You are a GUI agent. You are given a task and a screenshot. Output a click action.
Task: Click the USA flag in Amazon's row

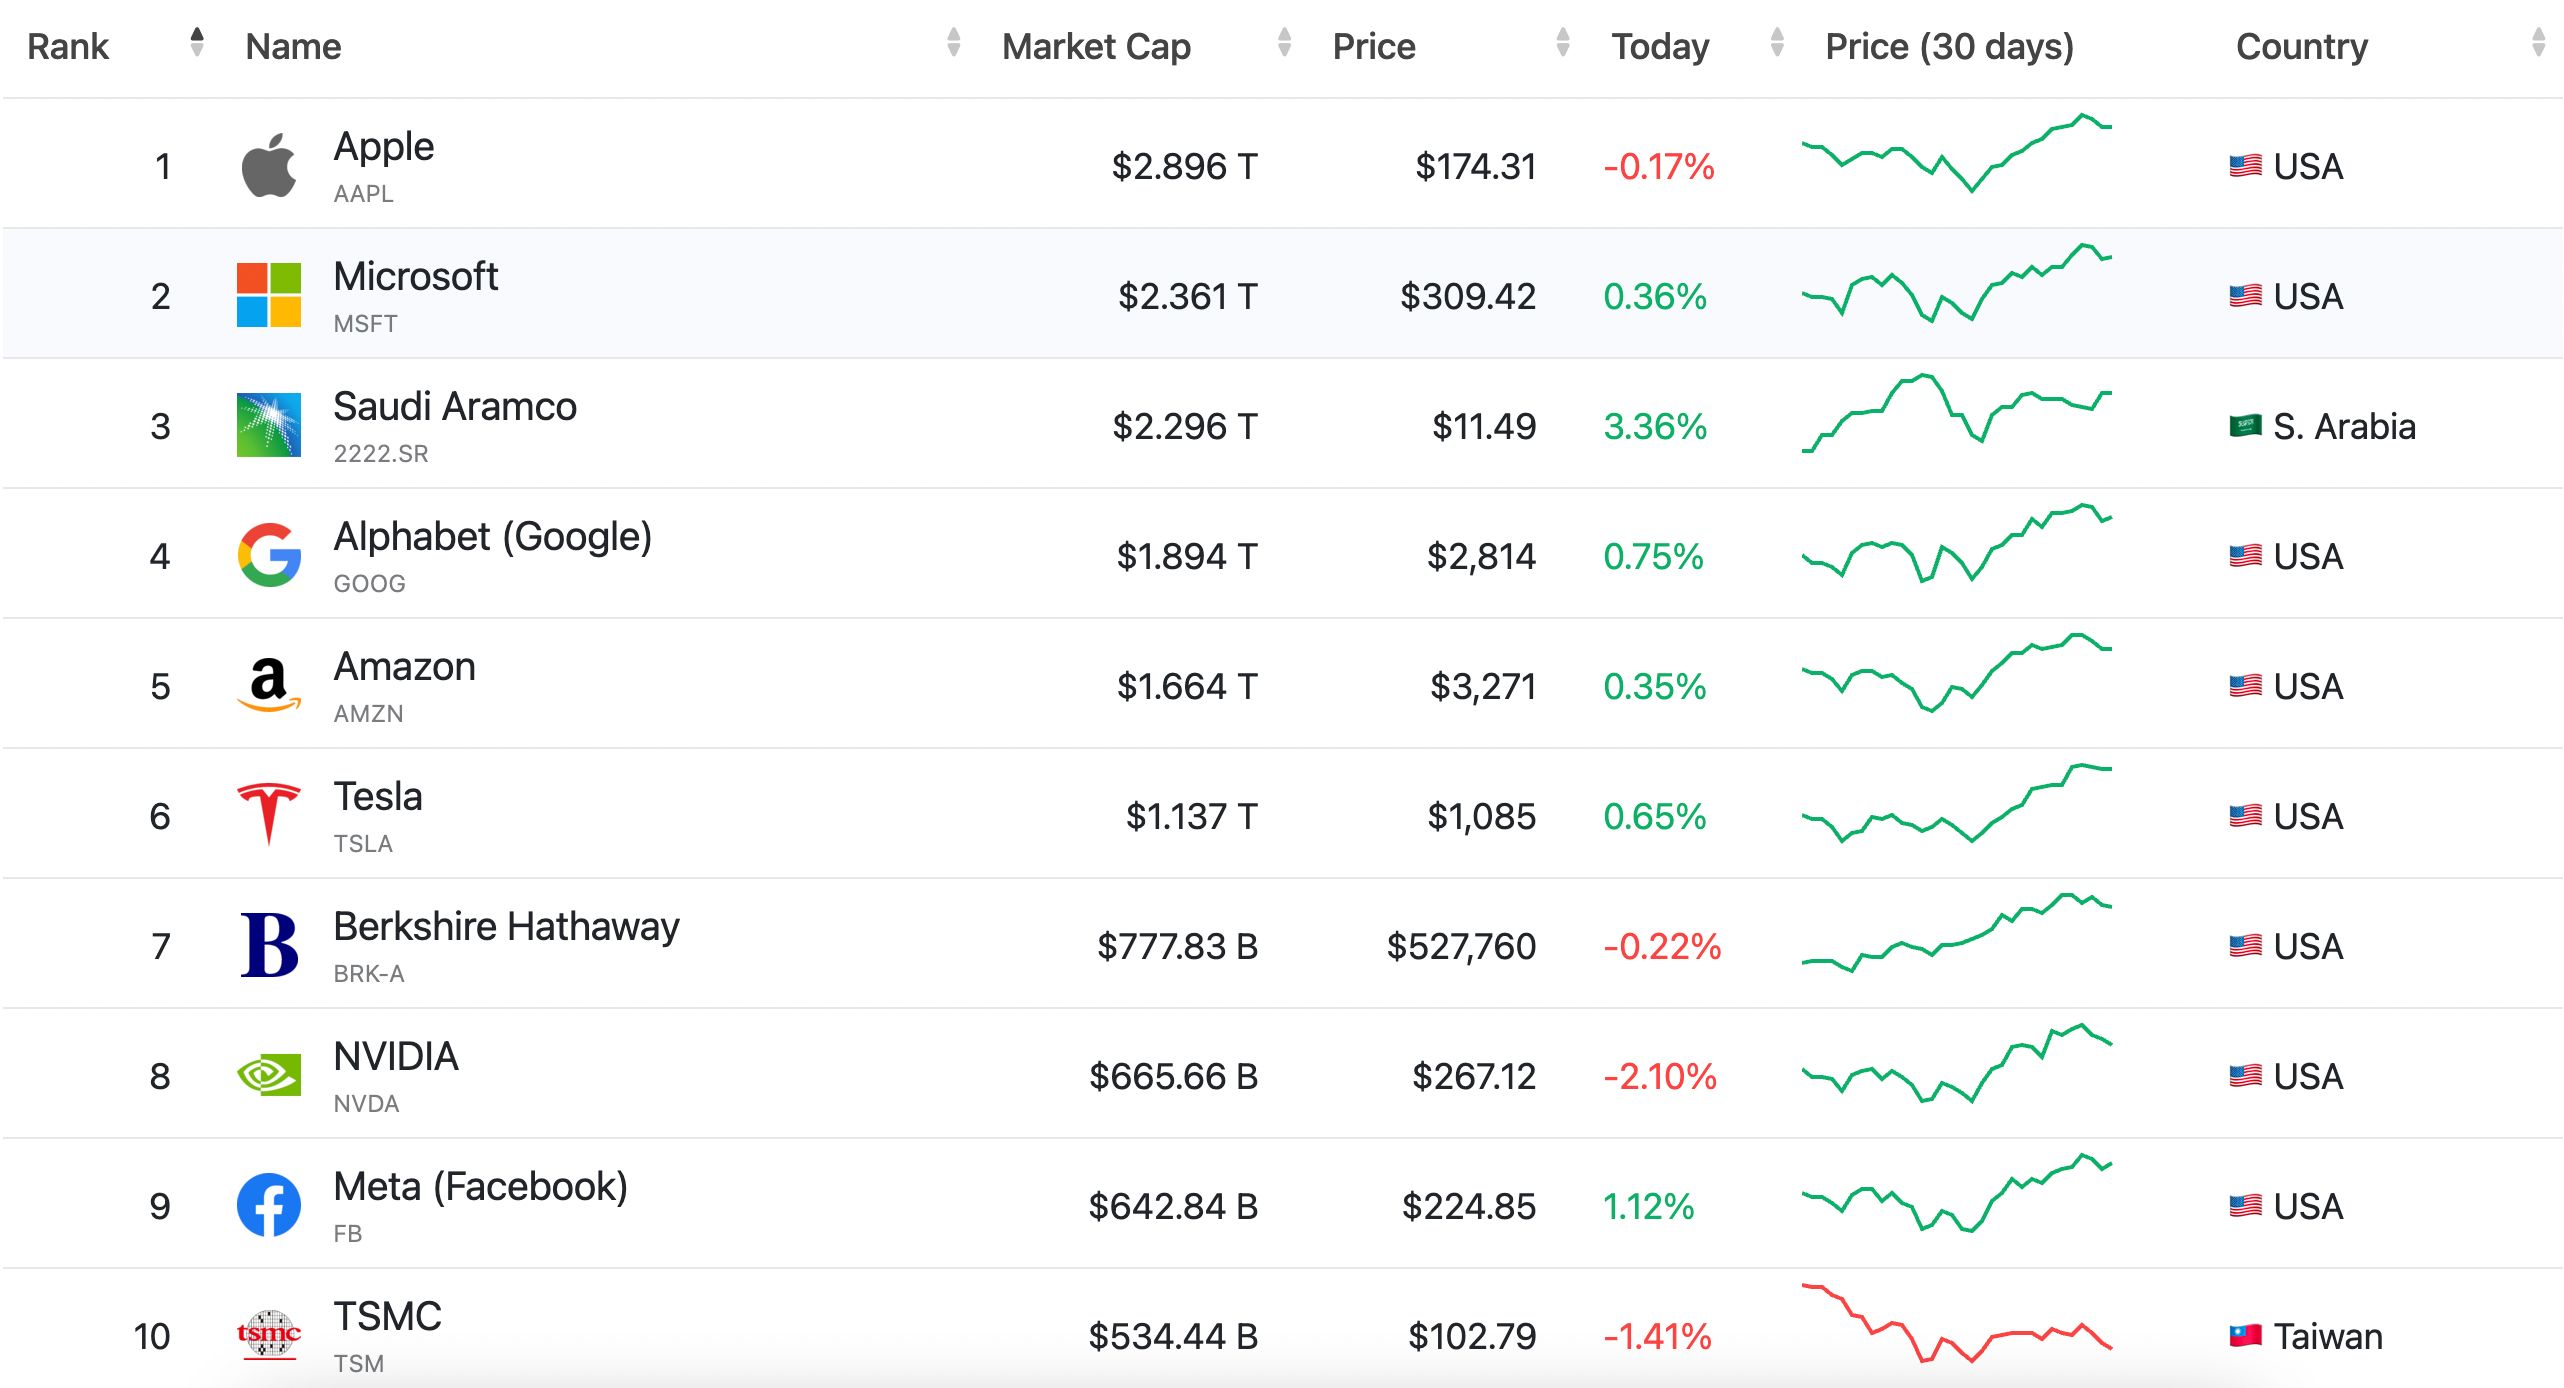(2245, 686)
